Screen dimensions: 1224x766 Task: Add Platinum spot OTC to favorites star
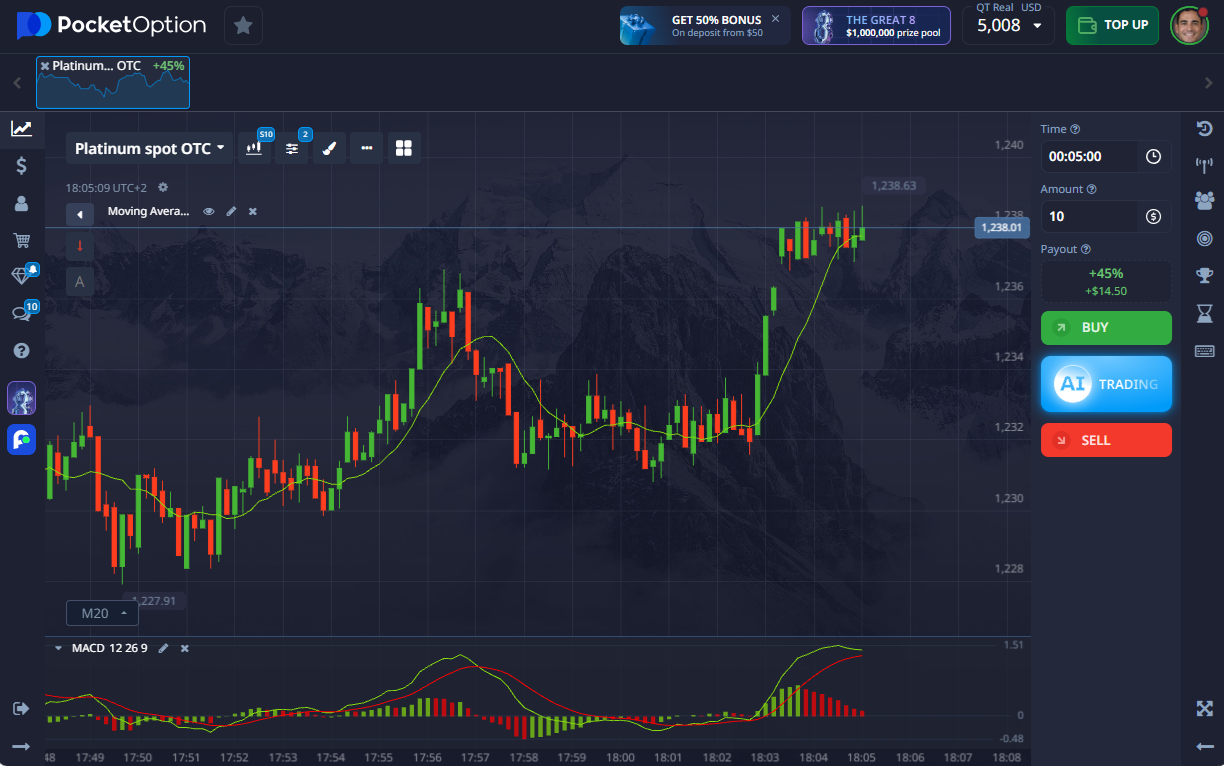point(243,25)
